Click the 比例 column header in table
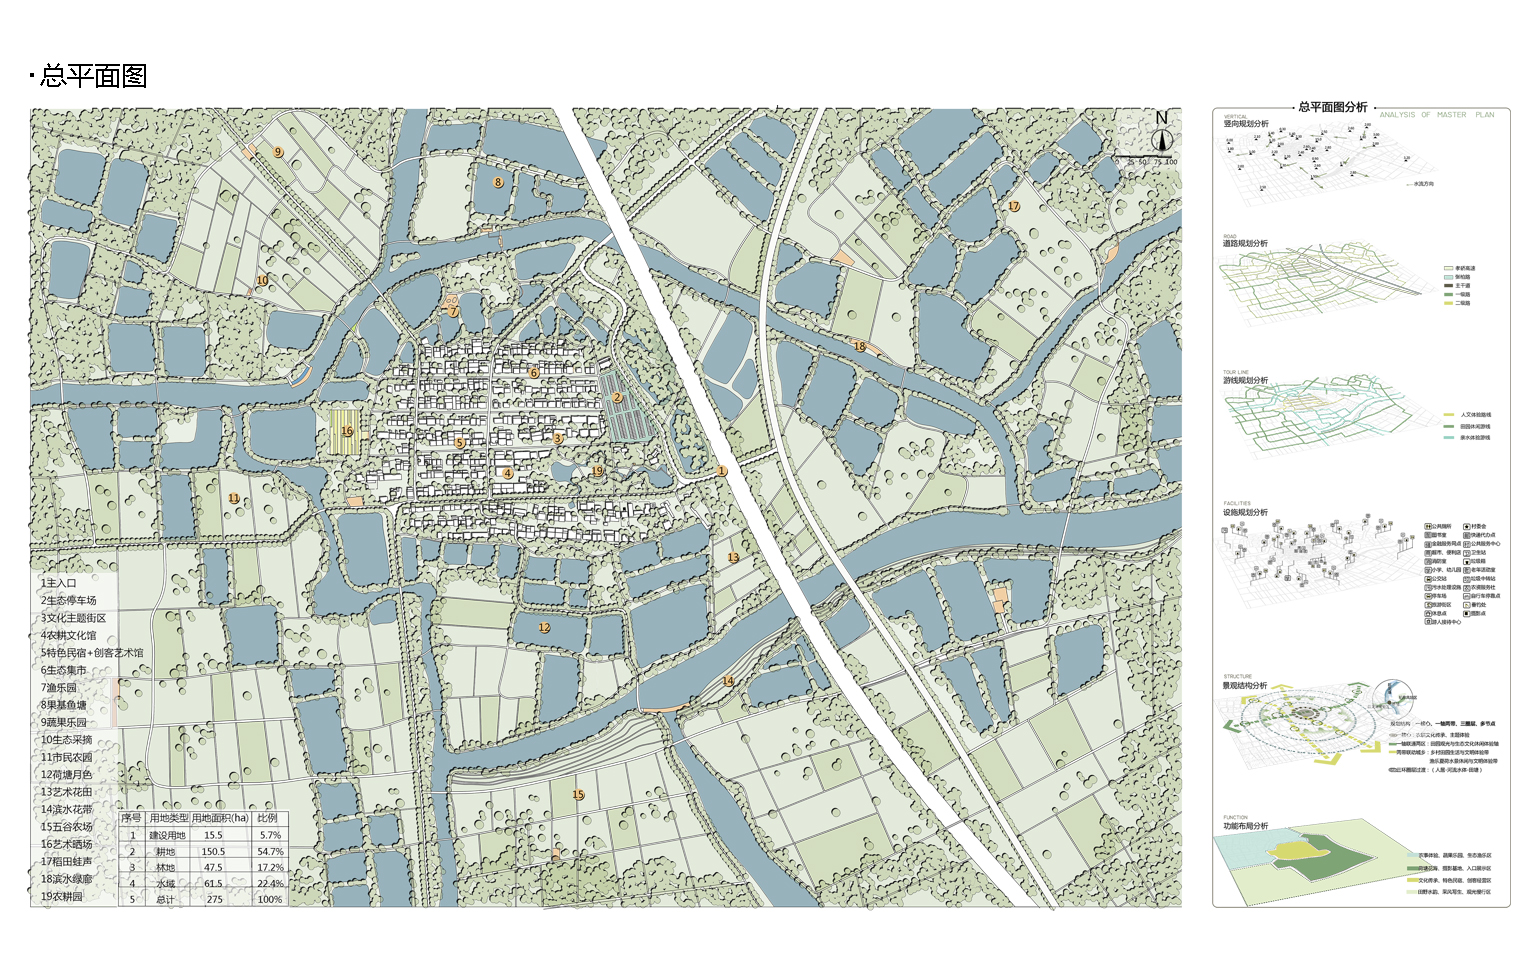Screen dimensions: 1536x960 tap(268, 818)
